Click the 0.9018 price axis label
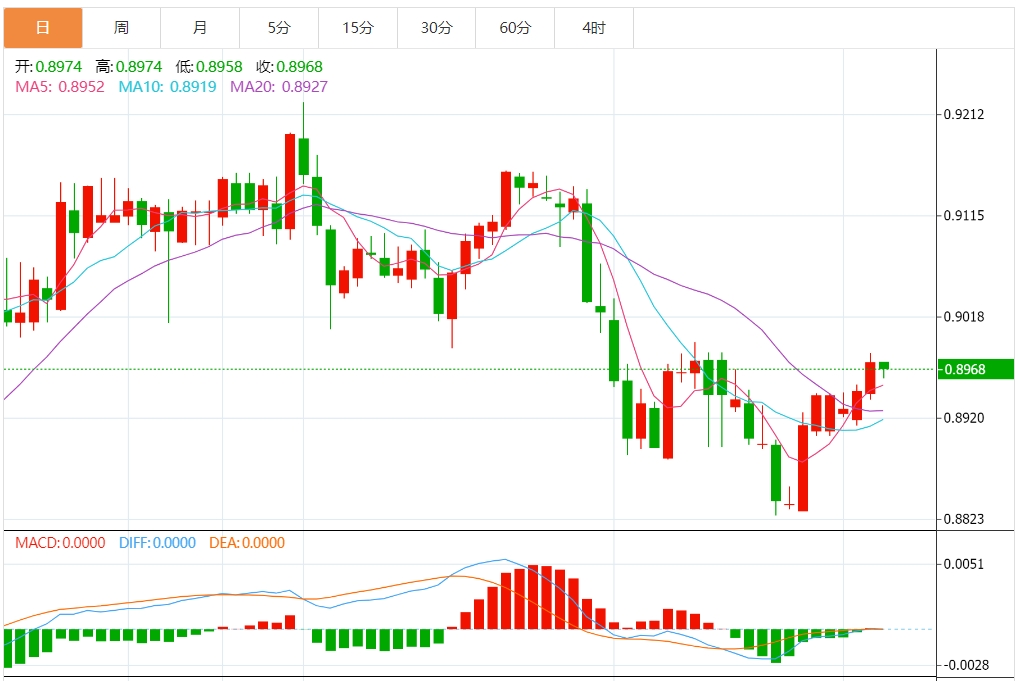This screenshot has width=1020, height=681. point(964,317)
